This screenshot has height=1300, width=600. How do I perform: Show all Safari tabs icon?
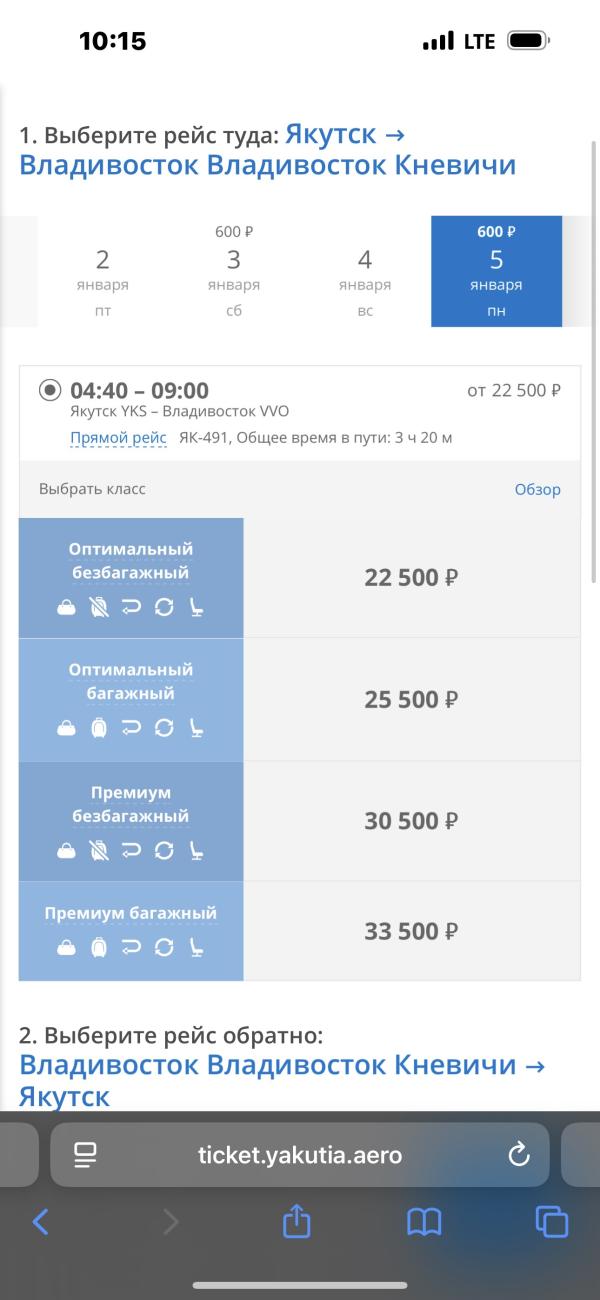pos(551,1221)
